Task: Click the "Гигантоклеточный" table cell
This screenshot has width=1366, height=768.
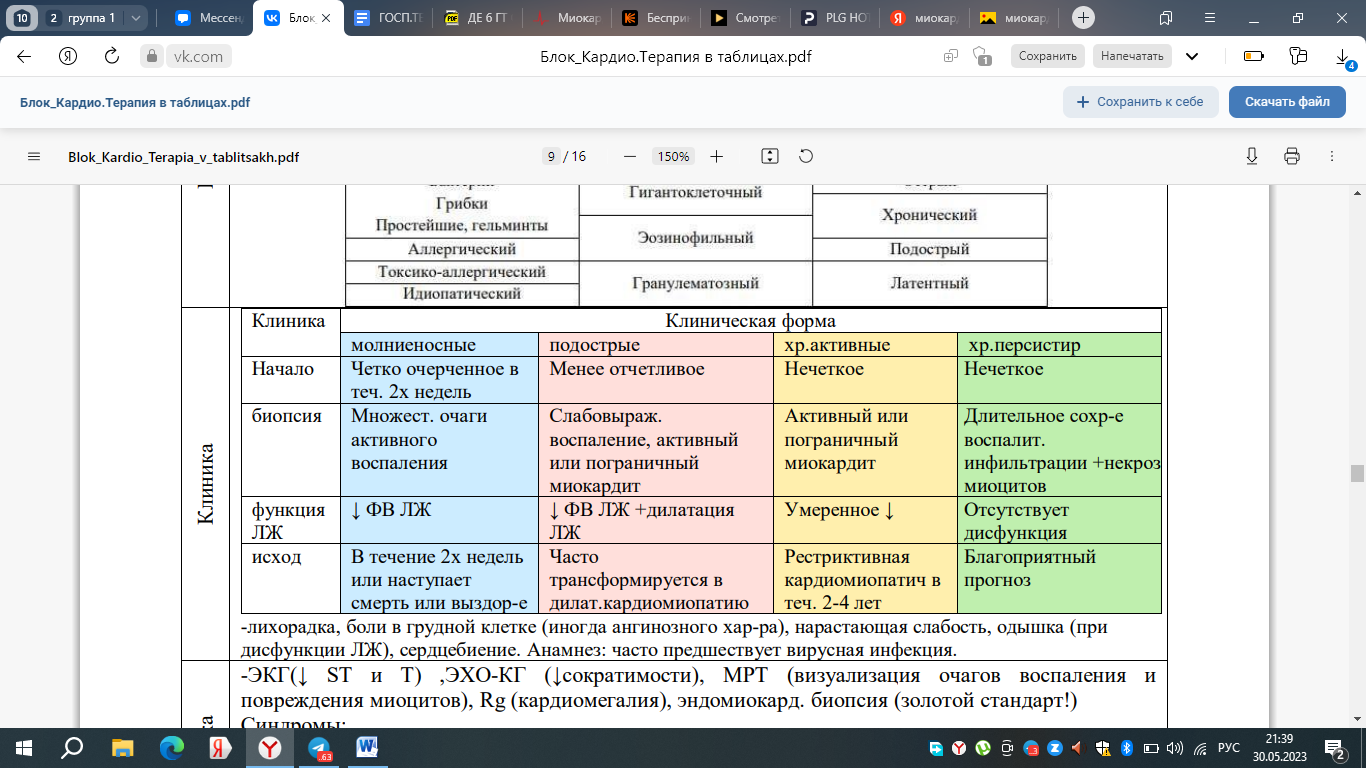Action: (x=695, y=192)
